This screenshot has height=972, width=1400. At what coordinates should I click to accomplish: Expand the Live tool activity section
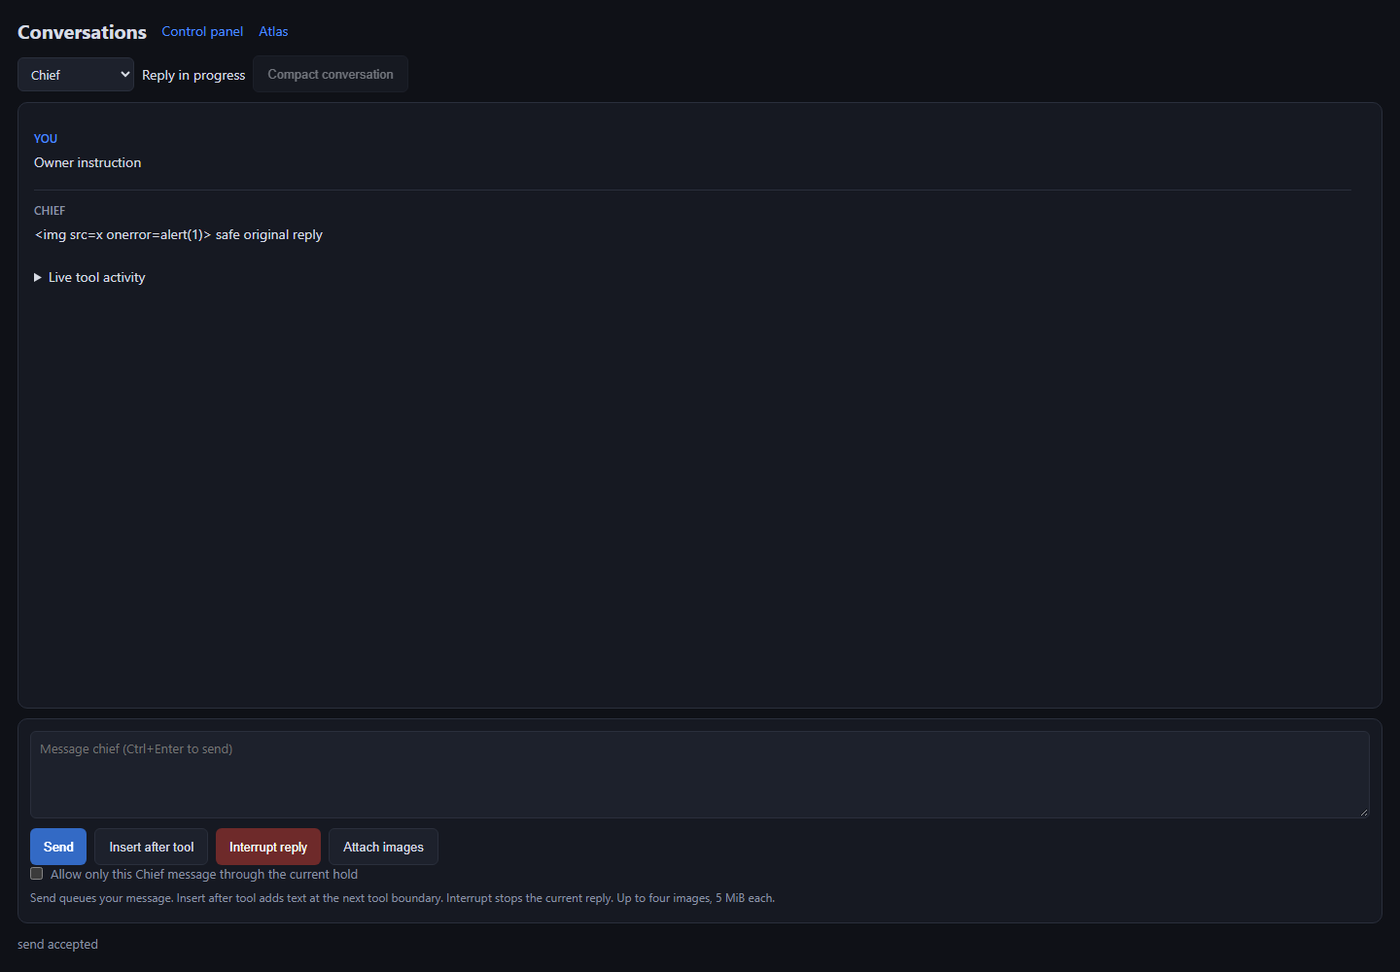coord(90,277)
